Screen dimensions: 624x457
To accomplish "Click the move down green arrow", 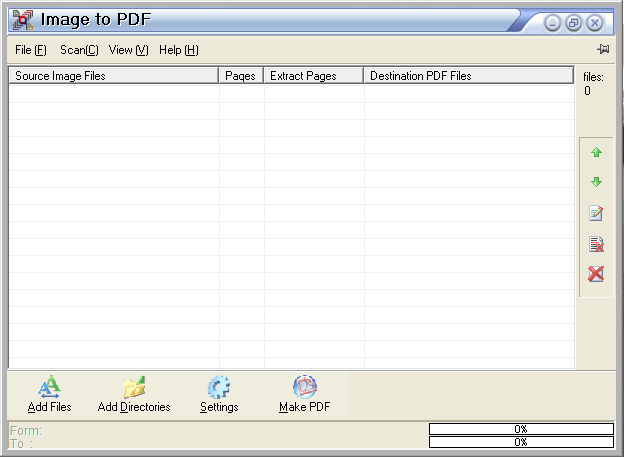I will pos(596,182).
